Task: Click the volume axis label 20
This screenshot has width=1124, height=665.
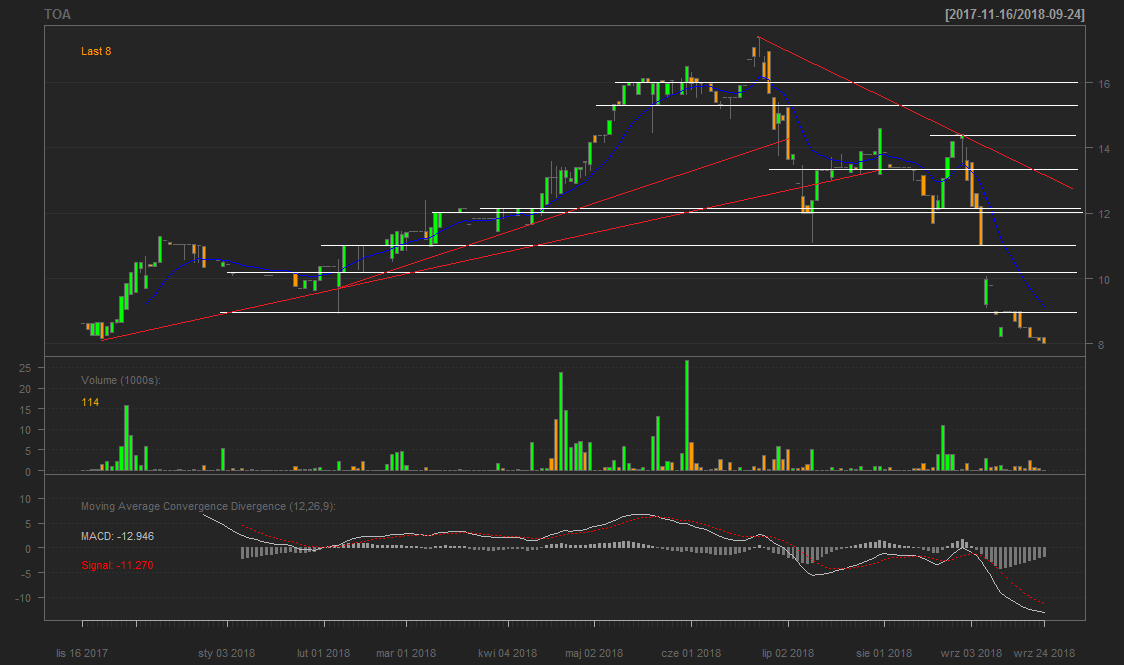Action: 25,389
